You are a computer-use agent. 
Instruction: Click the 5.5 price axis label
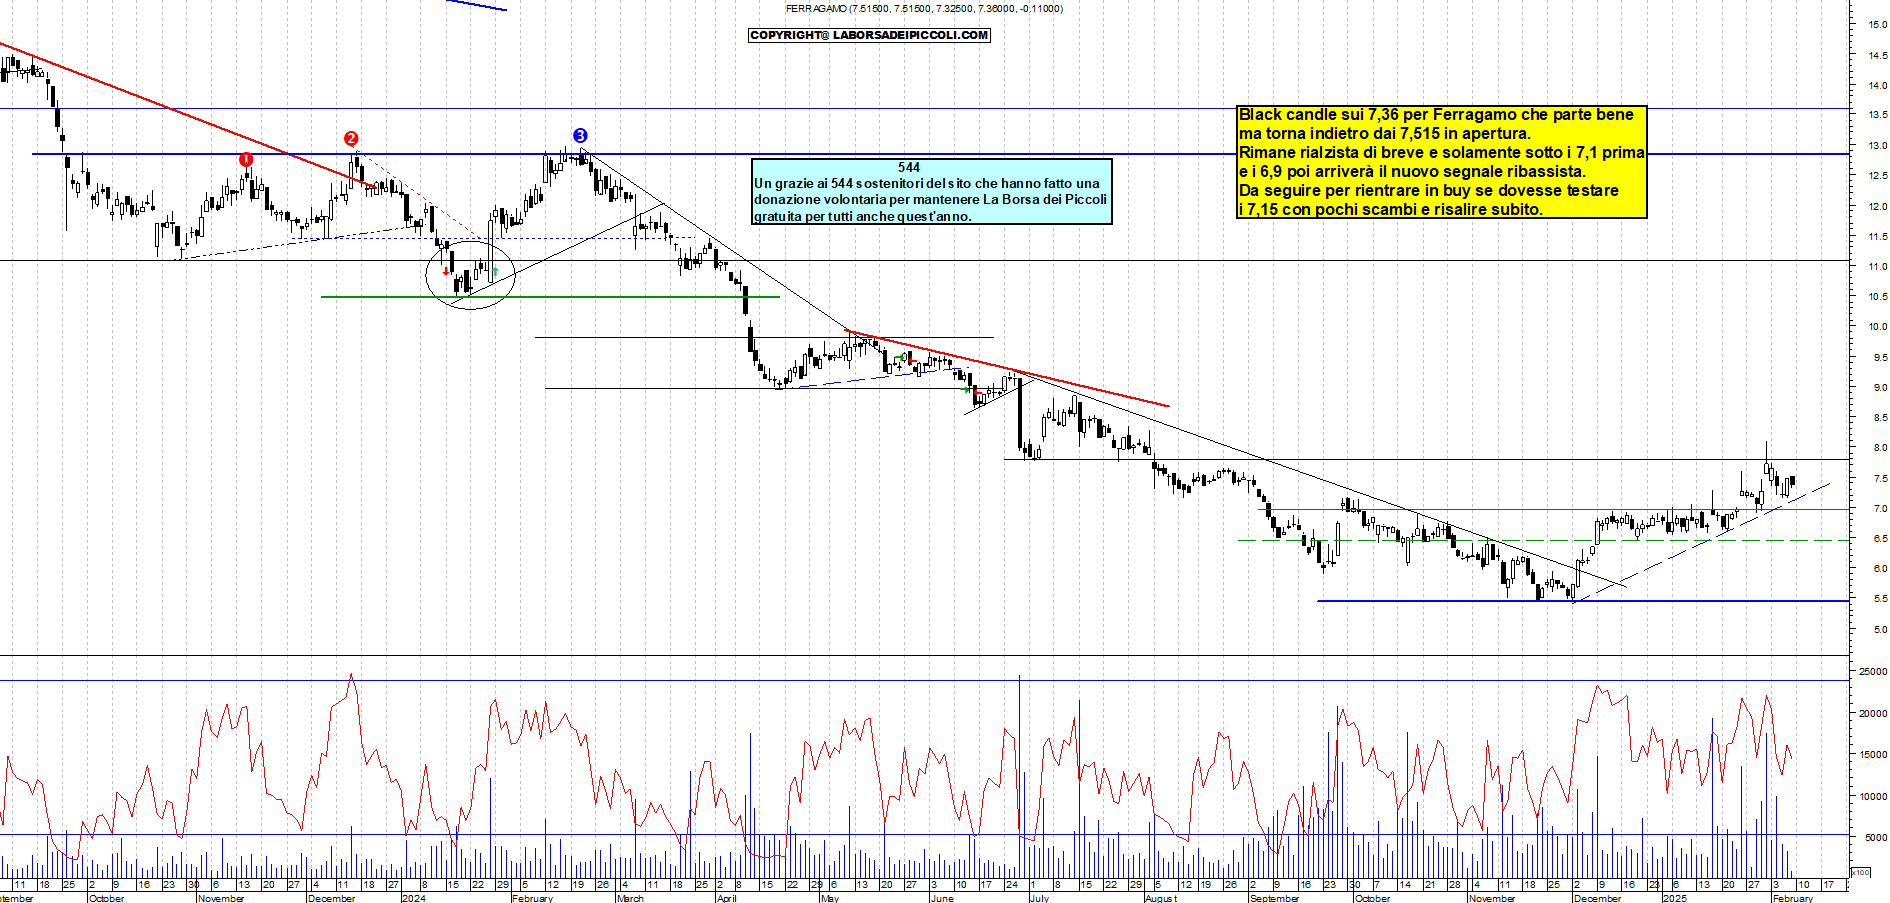[1880, 599]
